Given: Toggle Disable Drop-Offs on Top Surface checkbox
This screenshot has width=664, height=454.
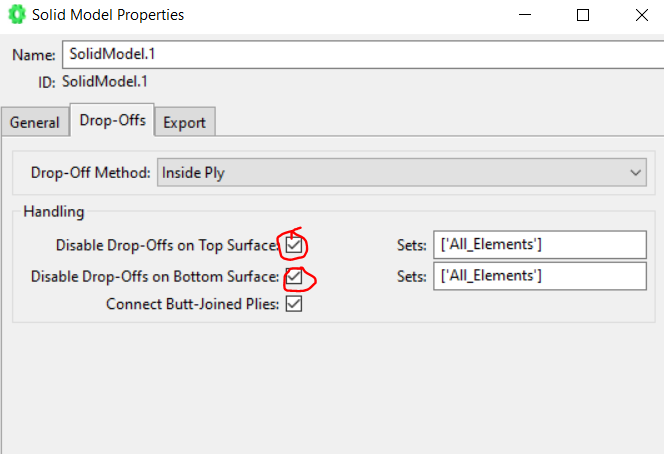Looking at the screenshot, I should pyautogui.click(x=294, y=244).
